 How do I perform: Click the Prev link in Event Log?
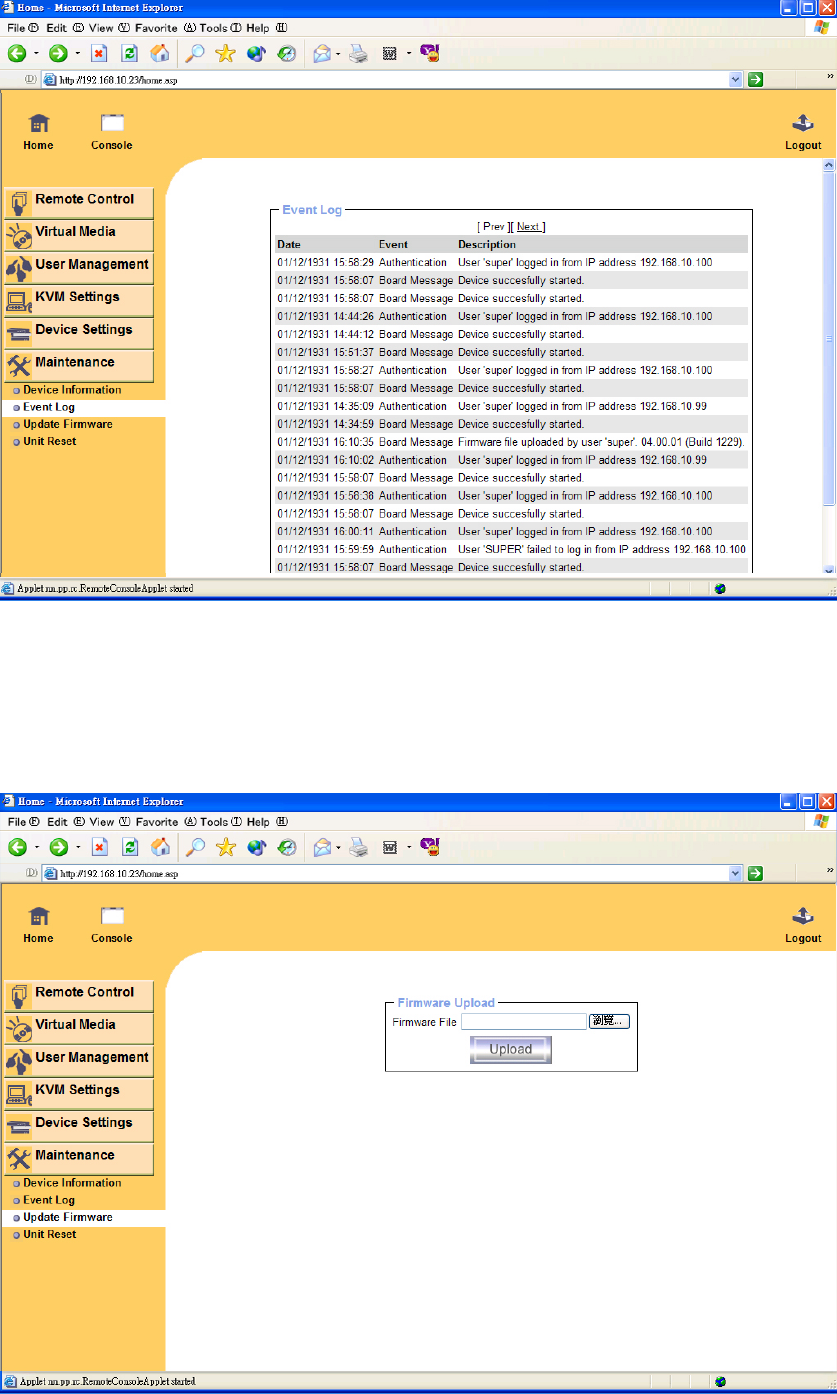tap(494, 227)
